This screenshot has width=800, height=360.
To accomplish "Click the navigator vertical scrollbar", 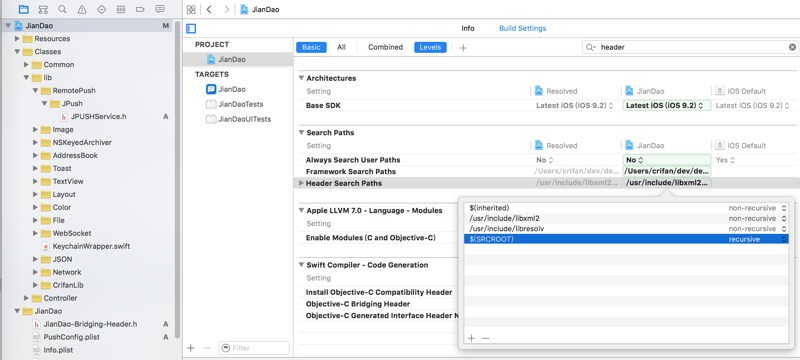I will tap(177, 178).
